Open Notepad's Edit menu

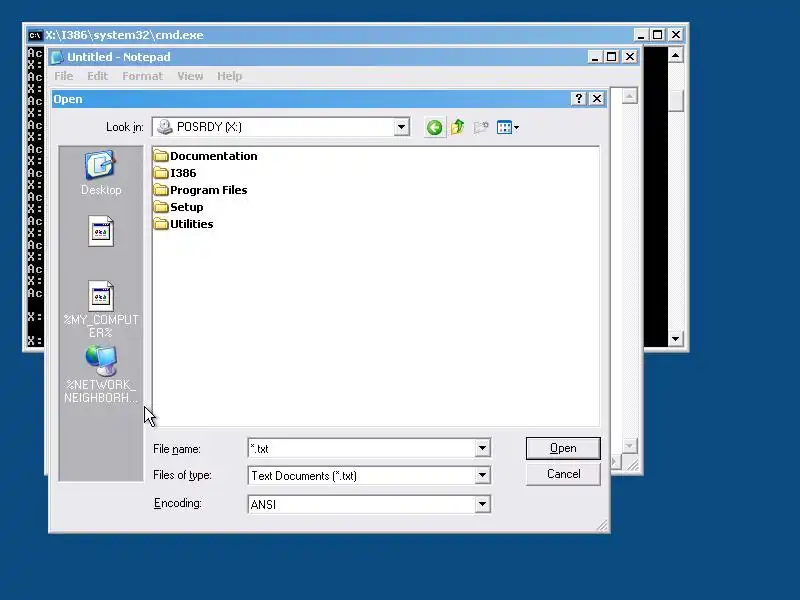[97, 76]
